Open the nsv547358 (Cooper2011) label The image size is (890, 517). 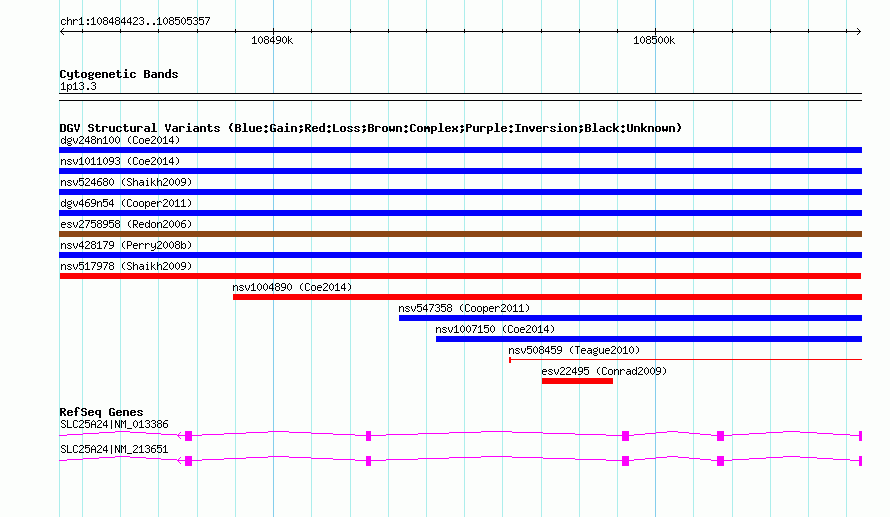(464, 308)
